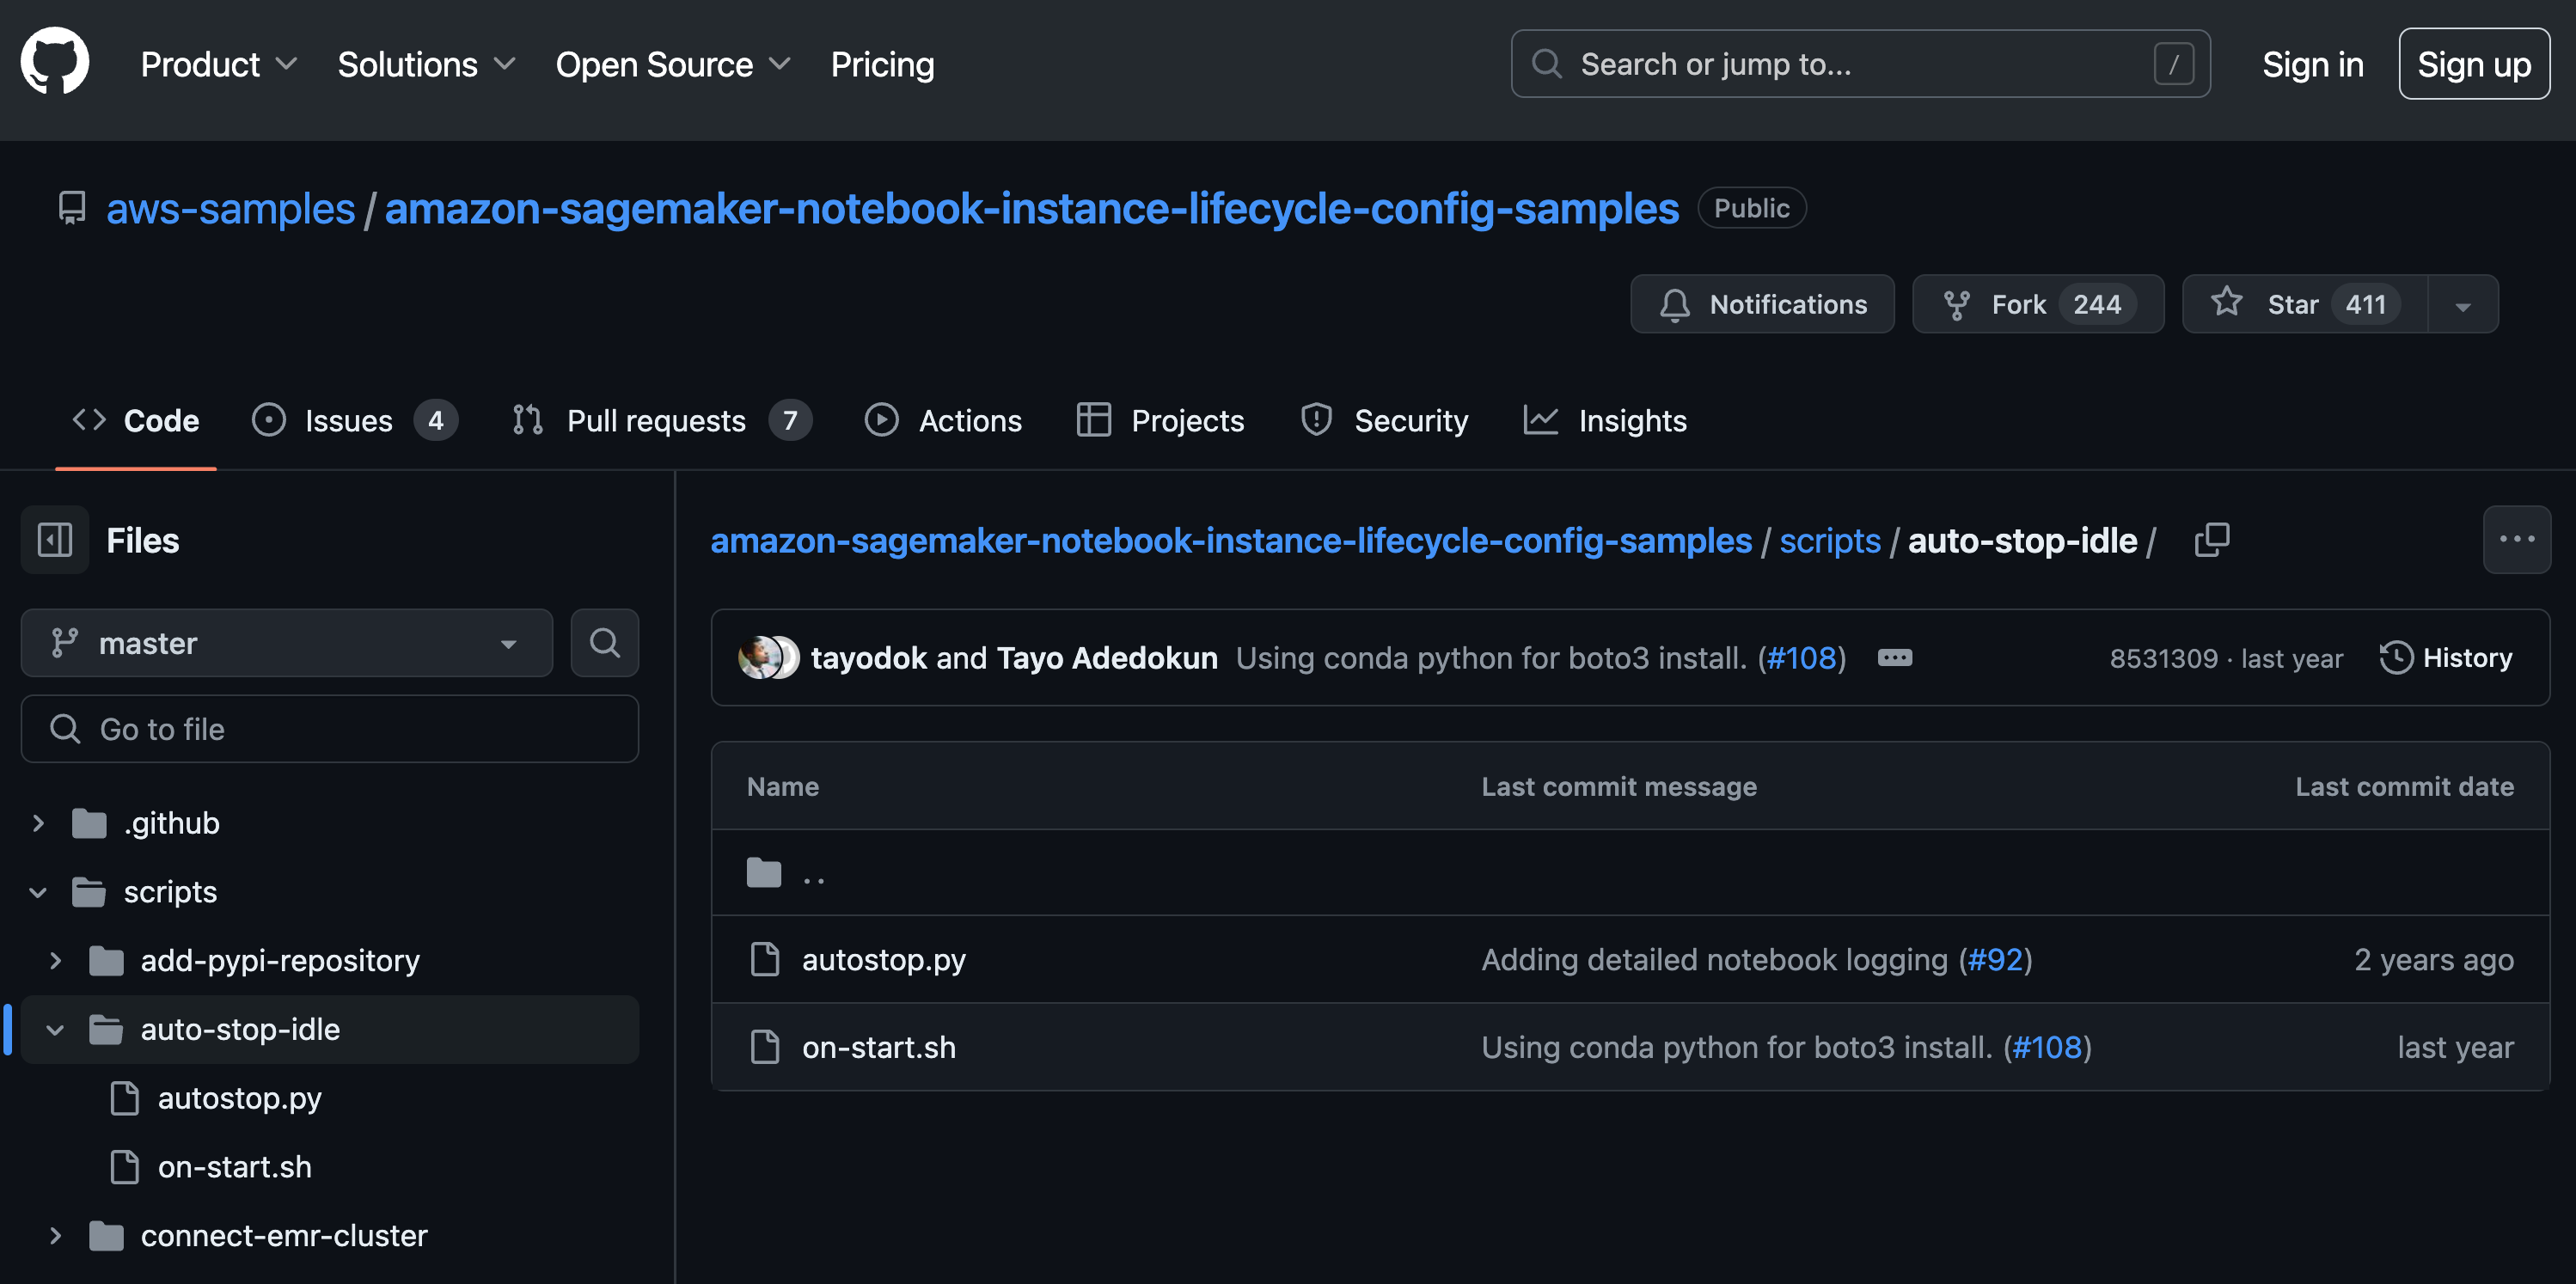
Task: Open on-start.sh in the file table
Action: tap(879, 1047)
